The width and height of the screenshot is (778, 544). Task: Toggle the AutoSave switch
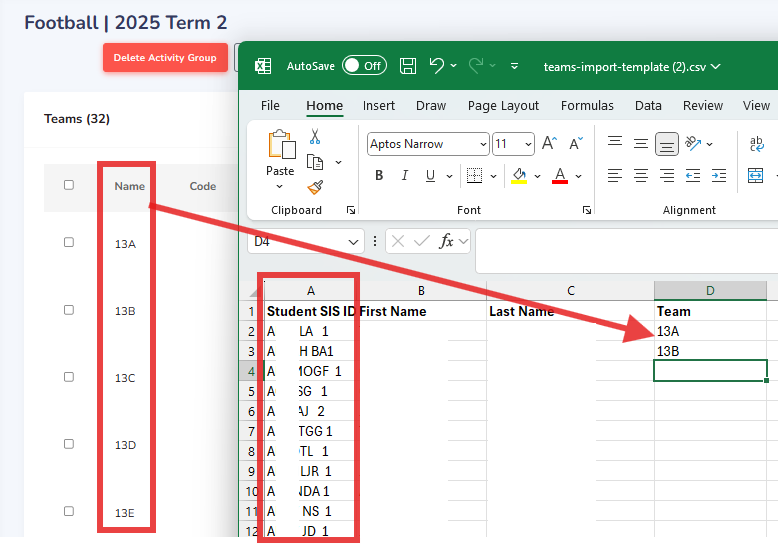(364, 66)
